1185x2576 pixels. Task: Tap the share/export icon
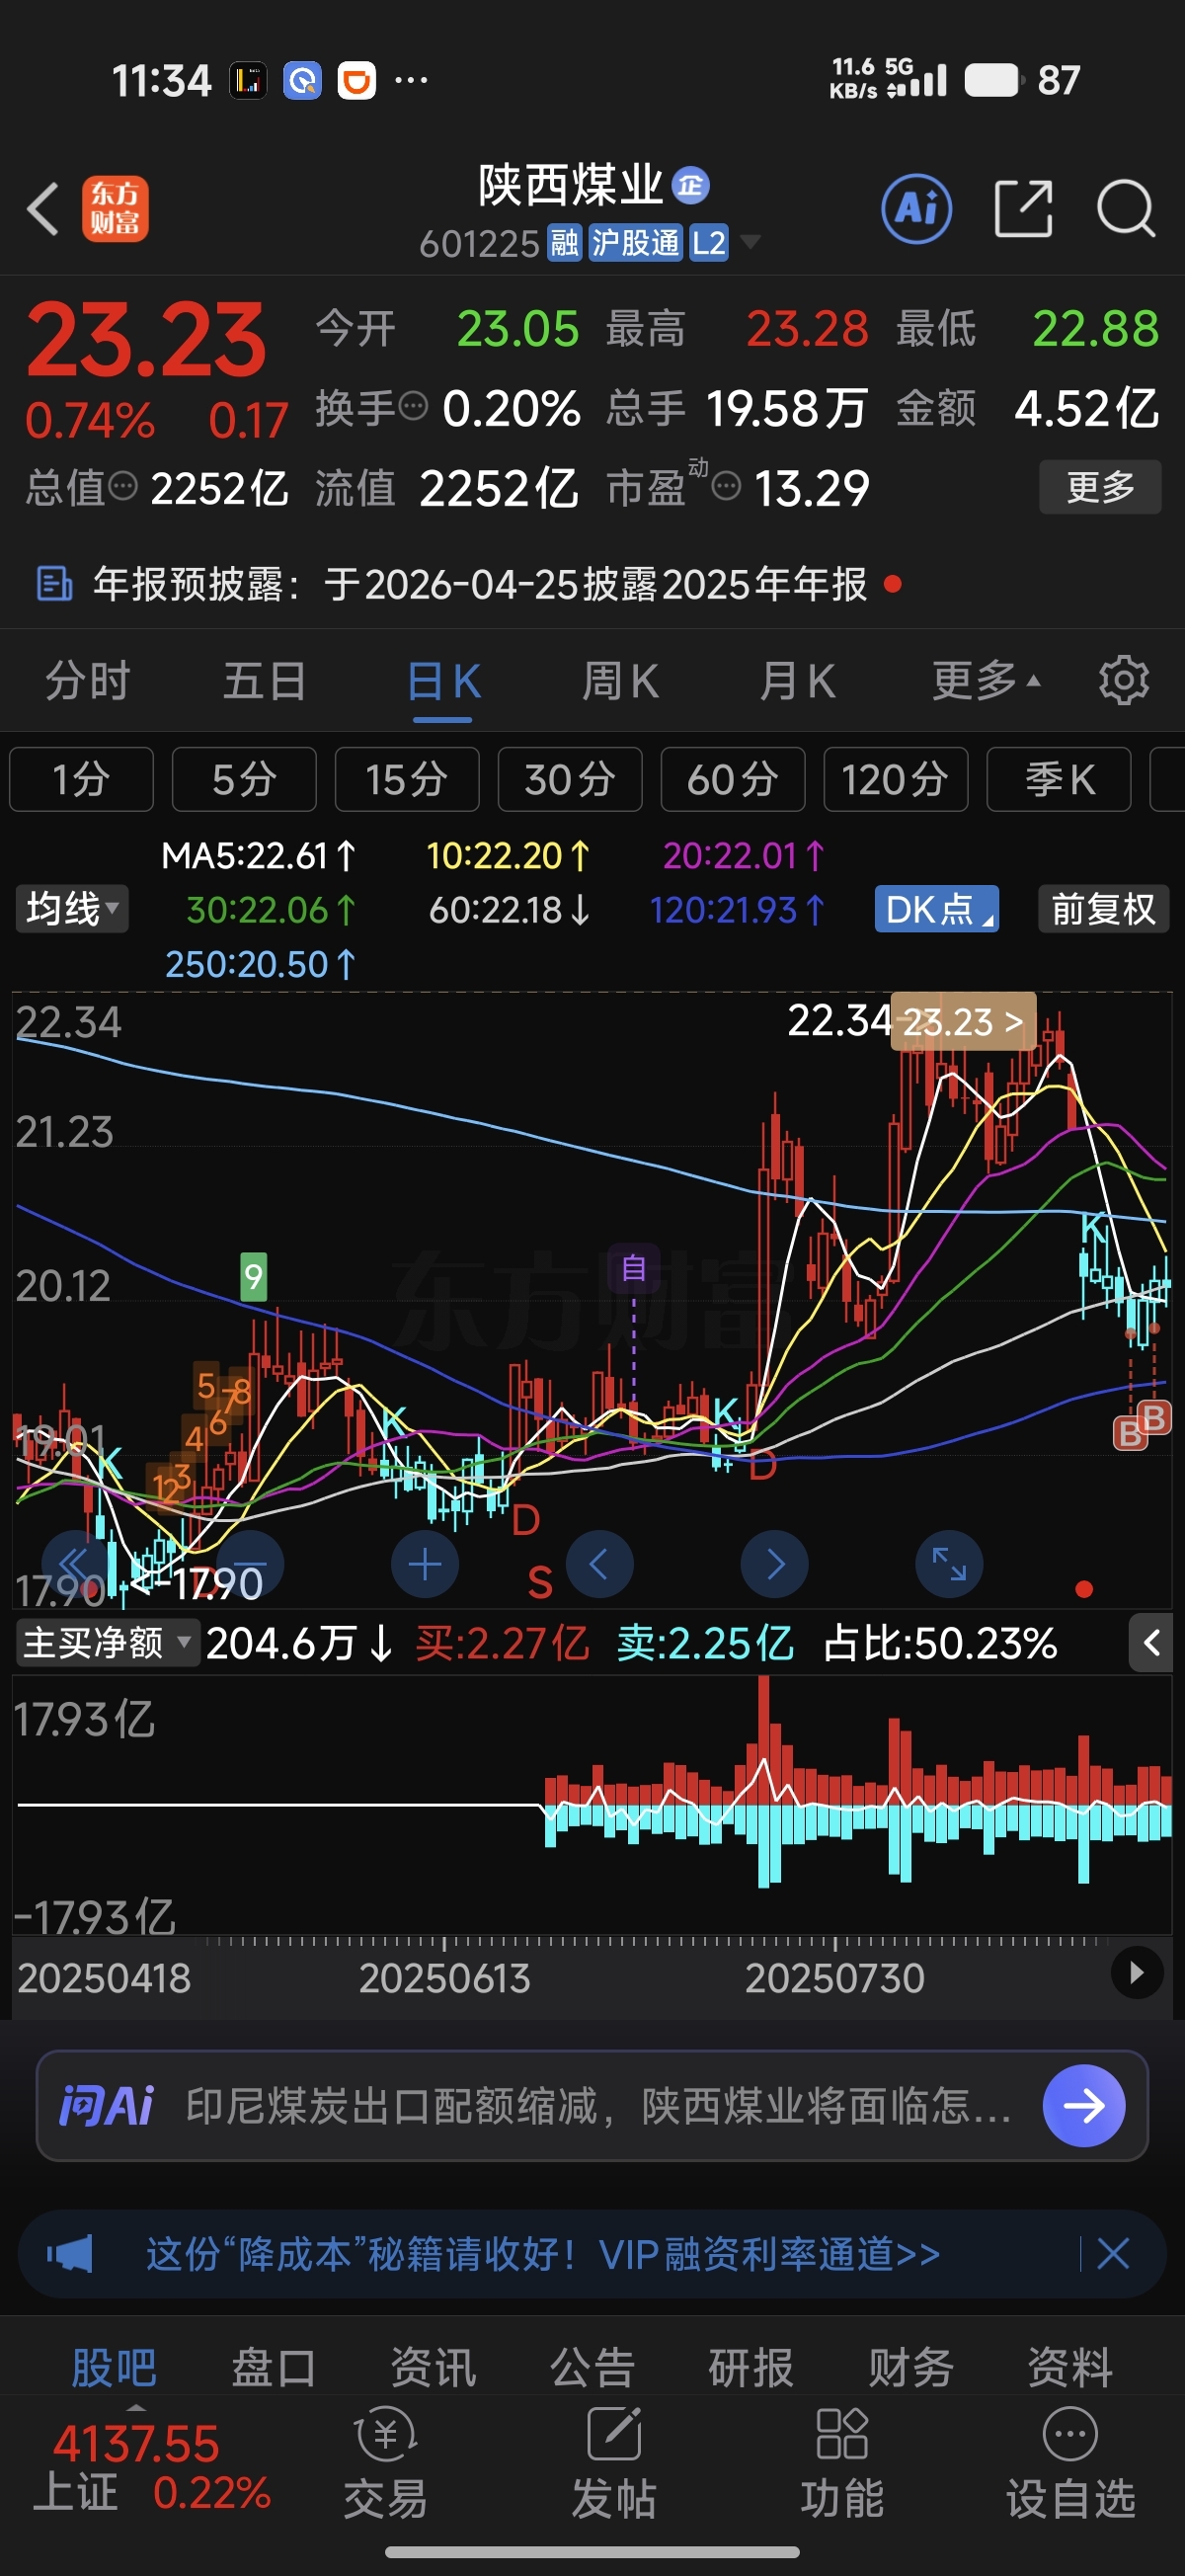[1023, 209]
